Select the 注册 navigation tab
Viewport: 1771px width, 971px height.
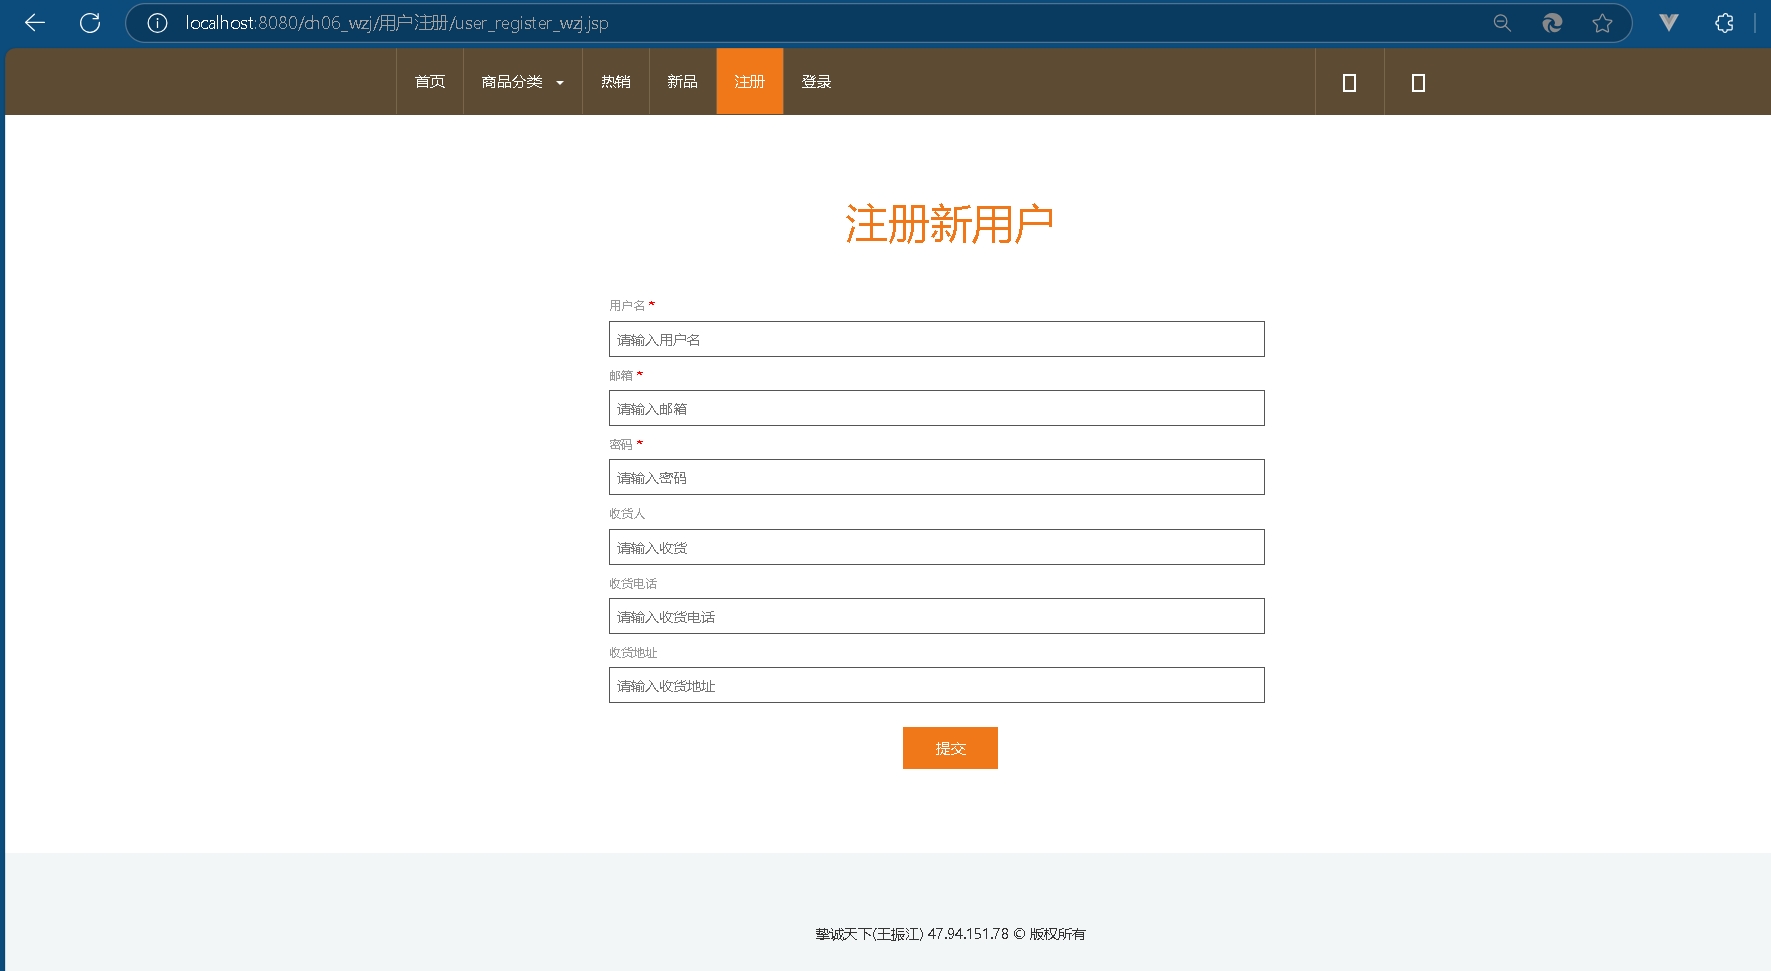coord(750,82)
